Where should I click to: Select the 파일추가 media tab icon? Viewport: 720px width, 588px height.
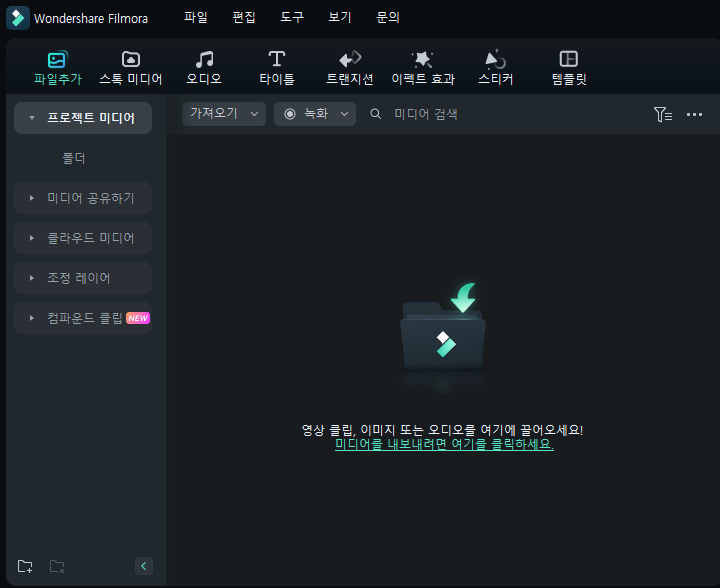click(x=57, y=60)
